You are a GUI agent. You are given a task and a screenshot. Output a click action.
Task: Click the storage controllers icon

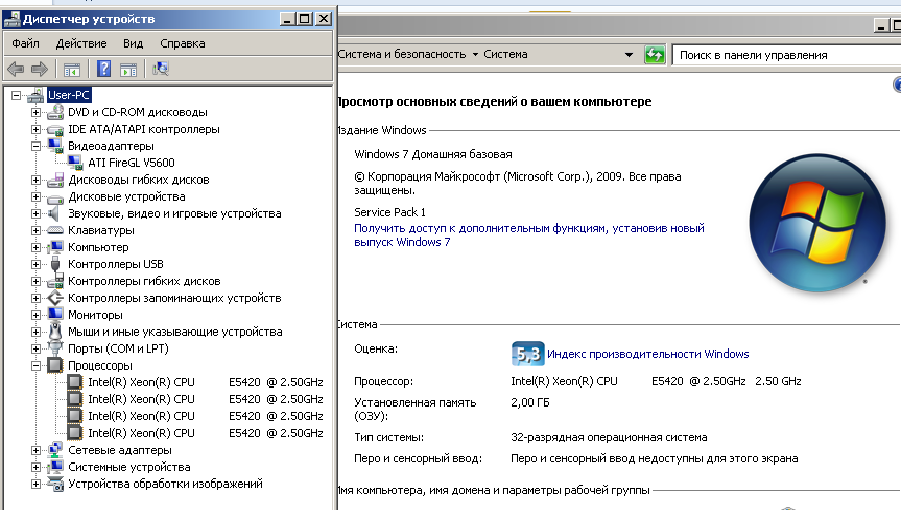point(55,298)
